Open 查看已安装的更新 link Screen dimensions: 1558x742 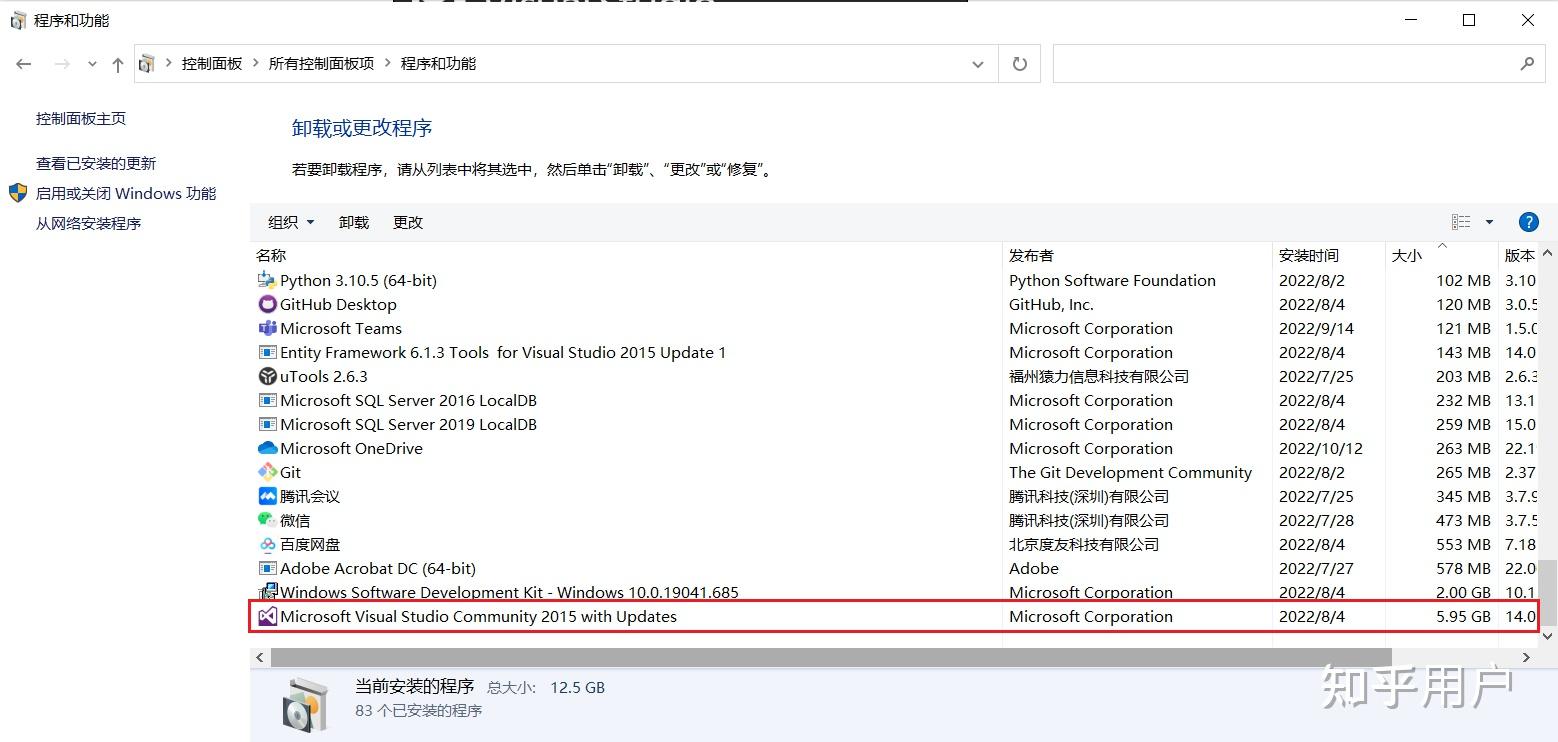[x=96, y=163]
